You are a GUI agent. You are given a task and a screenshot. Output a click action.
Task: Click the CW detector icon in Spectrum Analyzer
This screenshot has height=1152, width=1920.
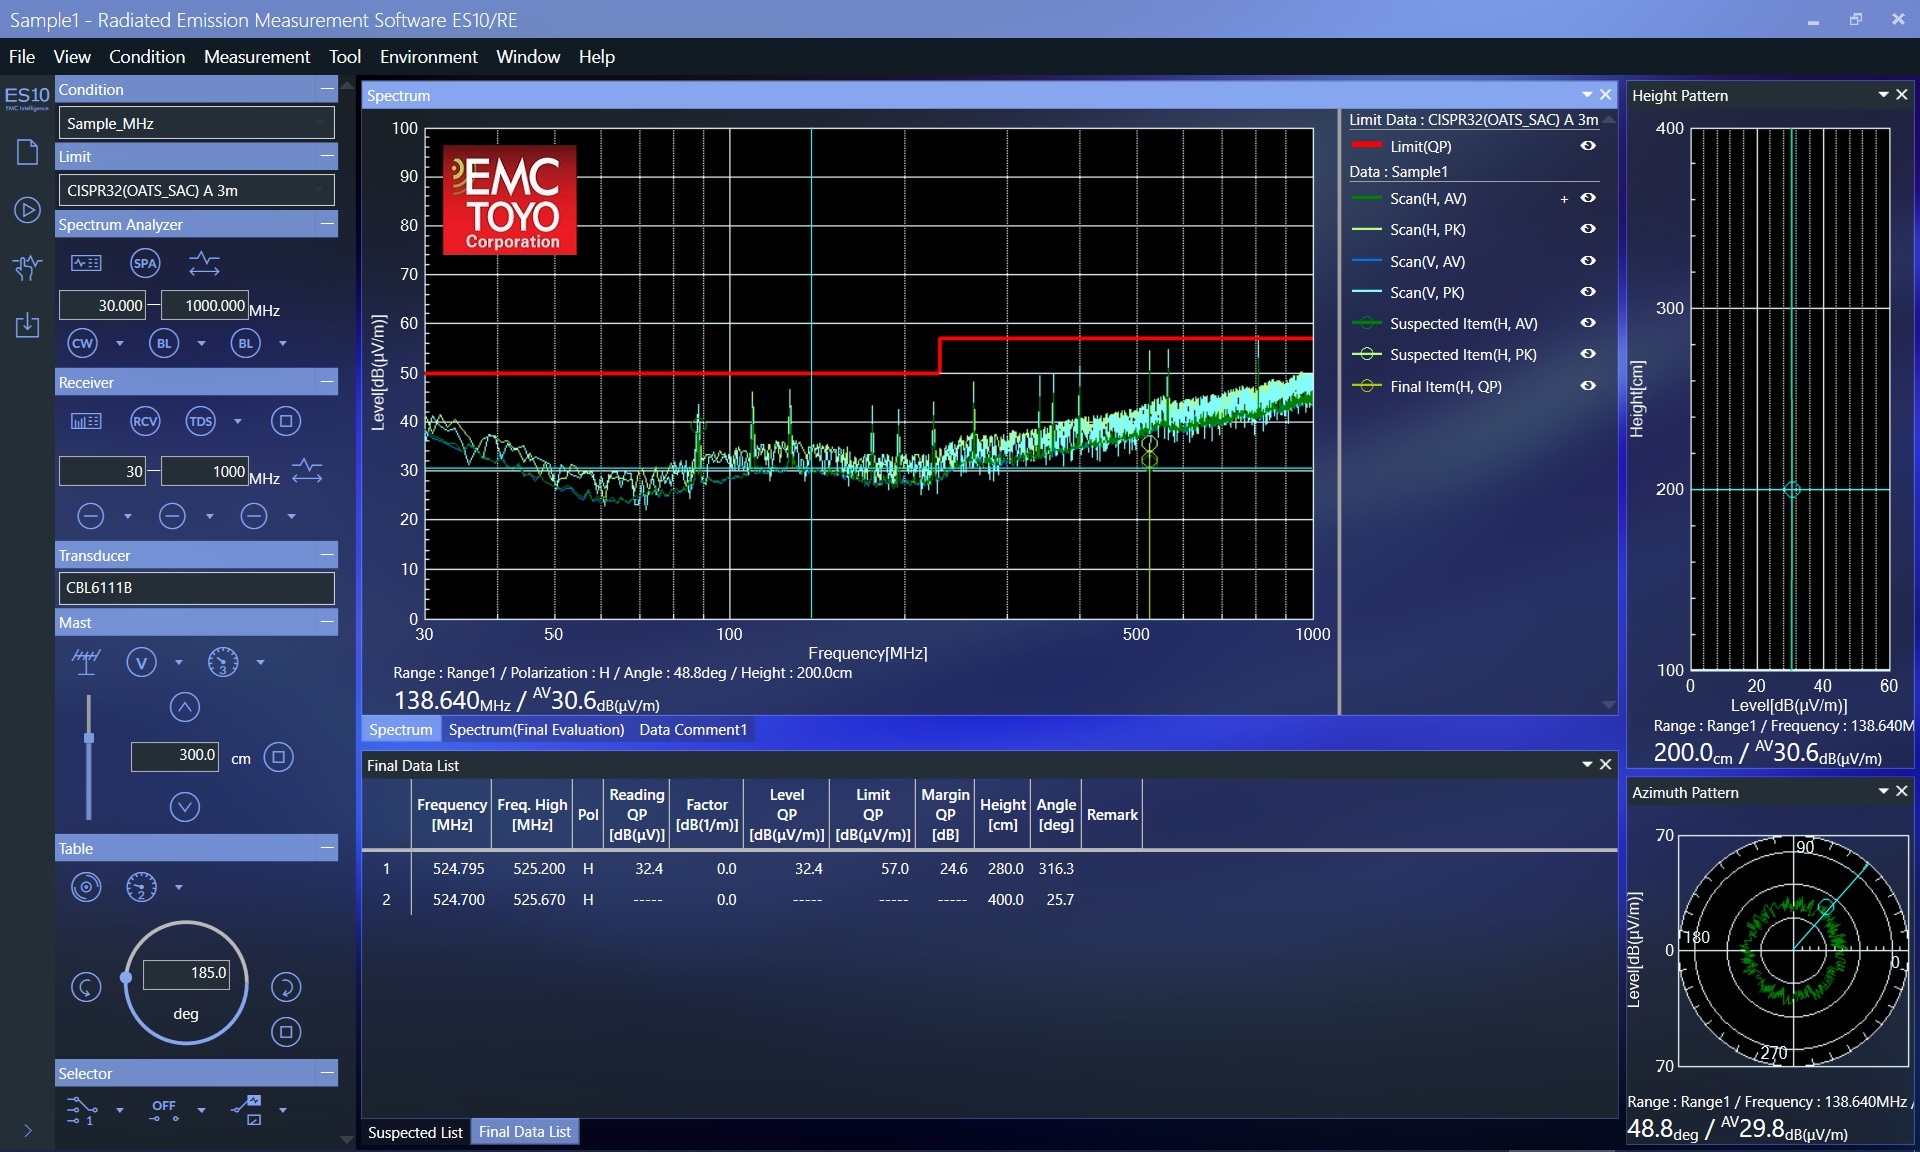[x=81, y=343]
